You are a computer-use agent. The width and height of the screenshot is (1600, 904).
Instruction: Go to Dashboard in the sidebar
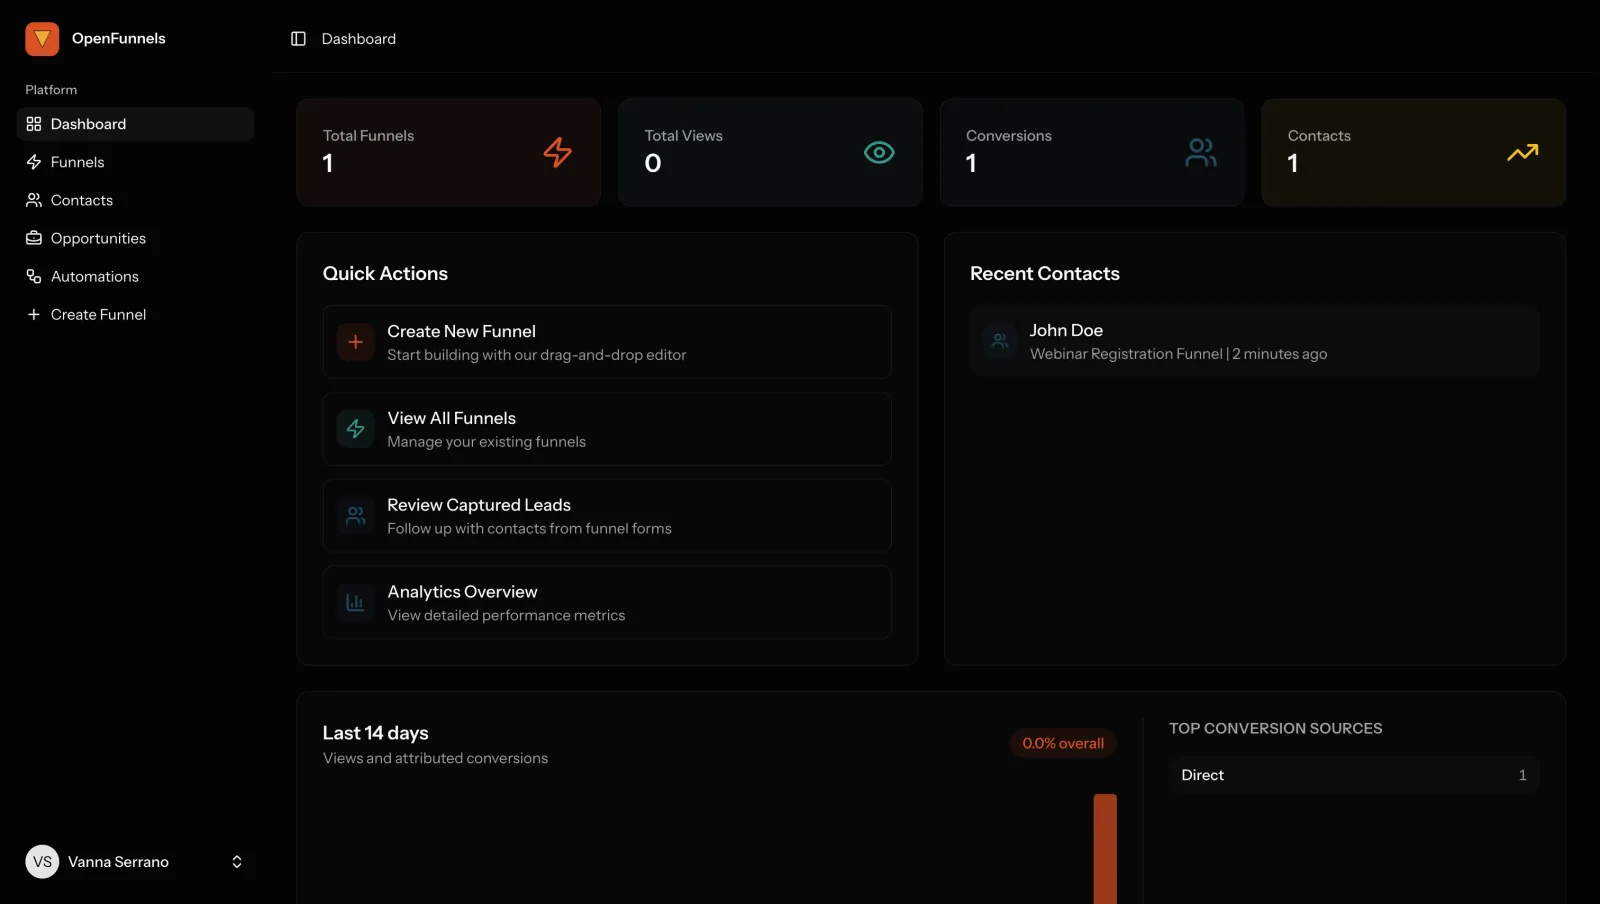coord(136,124)
